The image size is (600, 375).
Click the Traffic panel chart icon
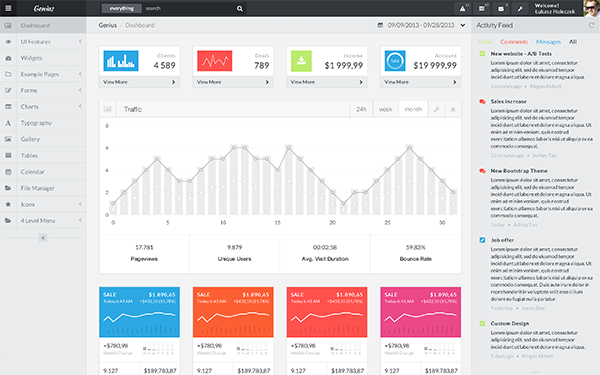107,109
